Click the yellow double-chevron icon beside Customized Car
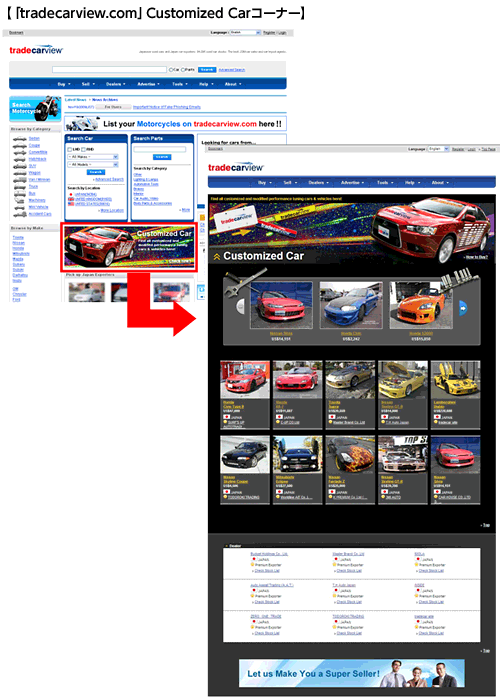500x700 pixels. [217, 256]
